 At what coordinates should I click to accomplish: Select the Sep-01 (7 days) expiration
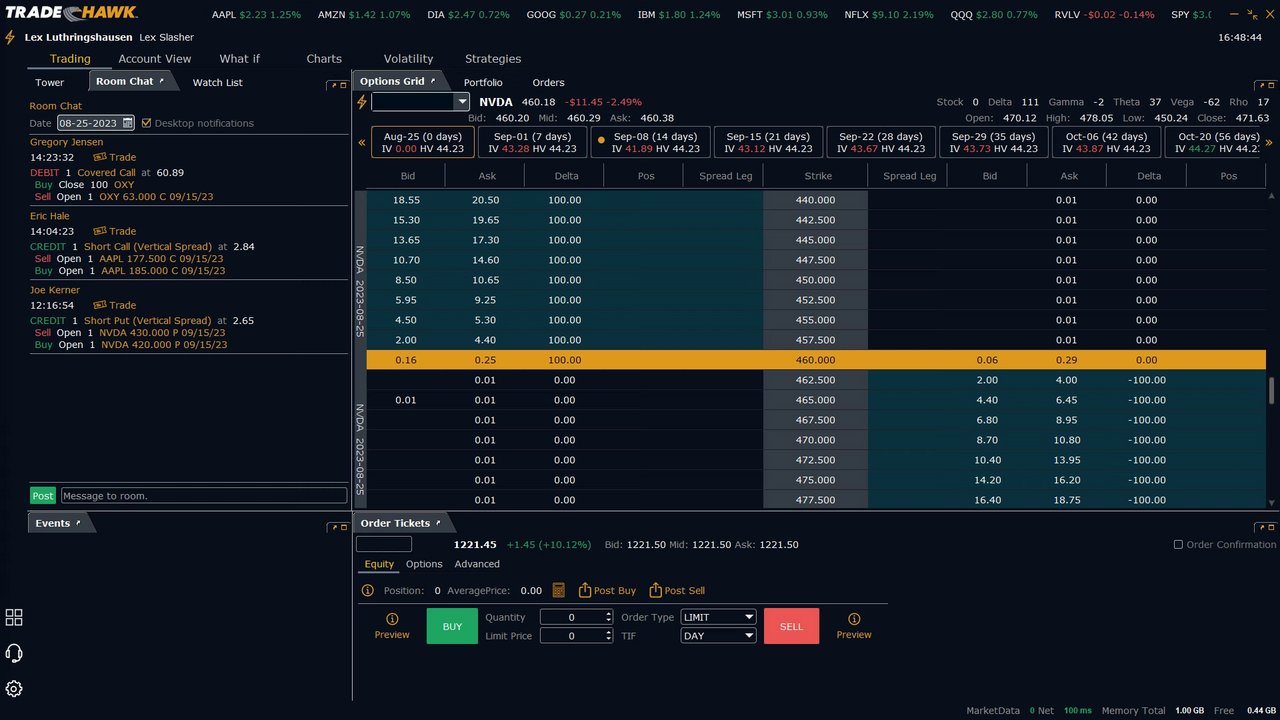[x=532, y=142]
